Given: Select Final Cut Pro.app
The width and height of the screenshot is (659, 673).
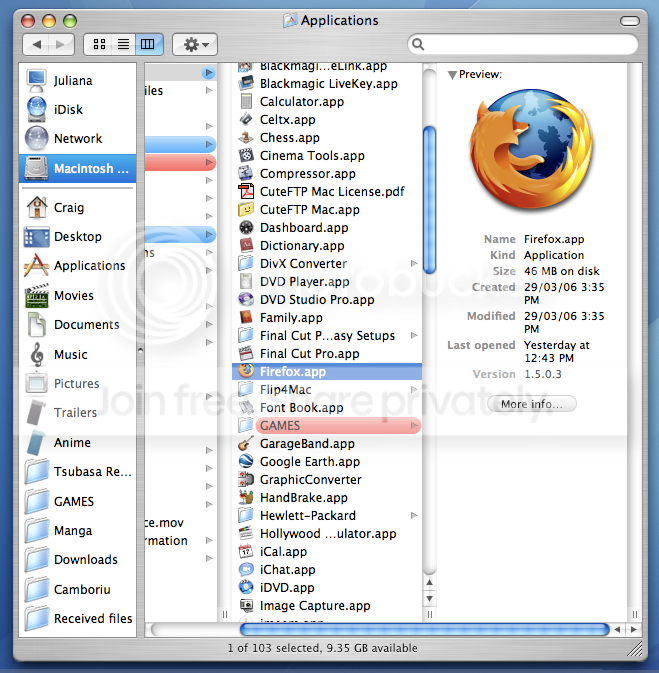Looking at the screenshot, I should tap(327, 354).
